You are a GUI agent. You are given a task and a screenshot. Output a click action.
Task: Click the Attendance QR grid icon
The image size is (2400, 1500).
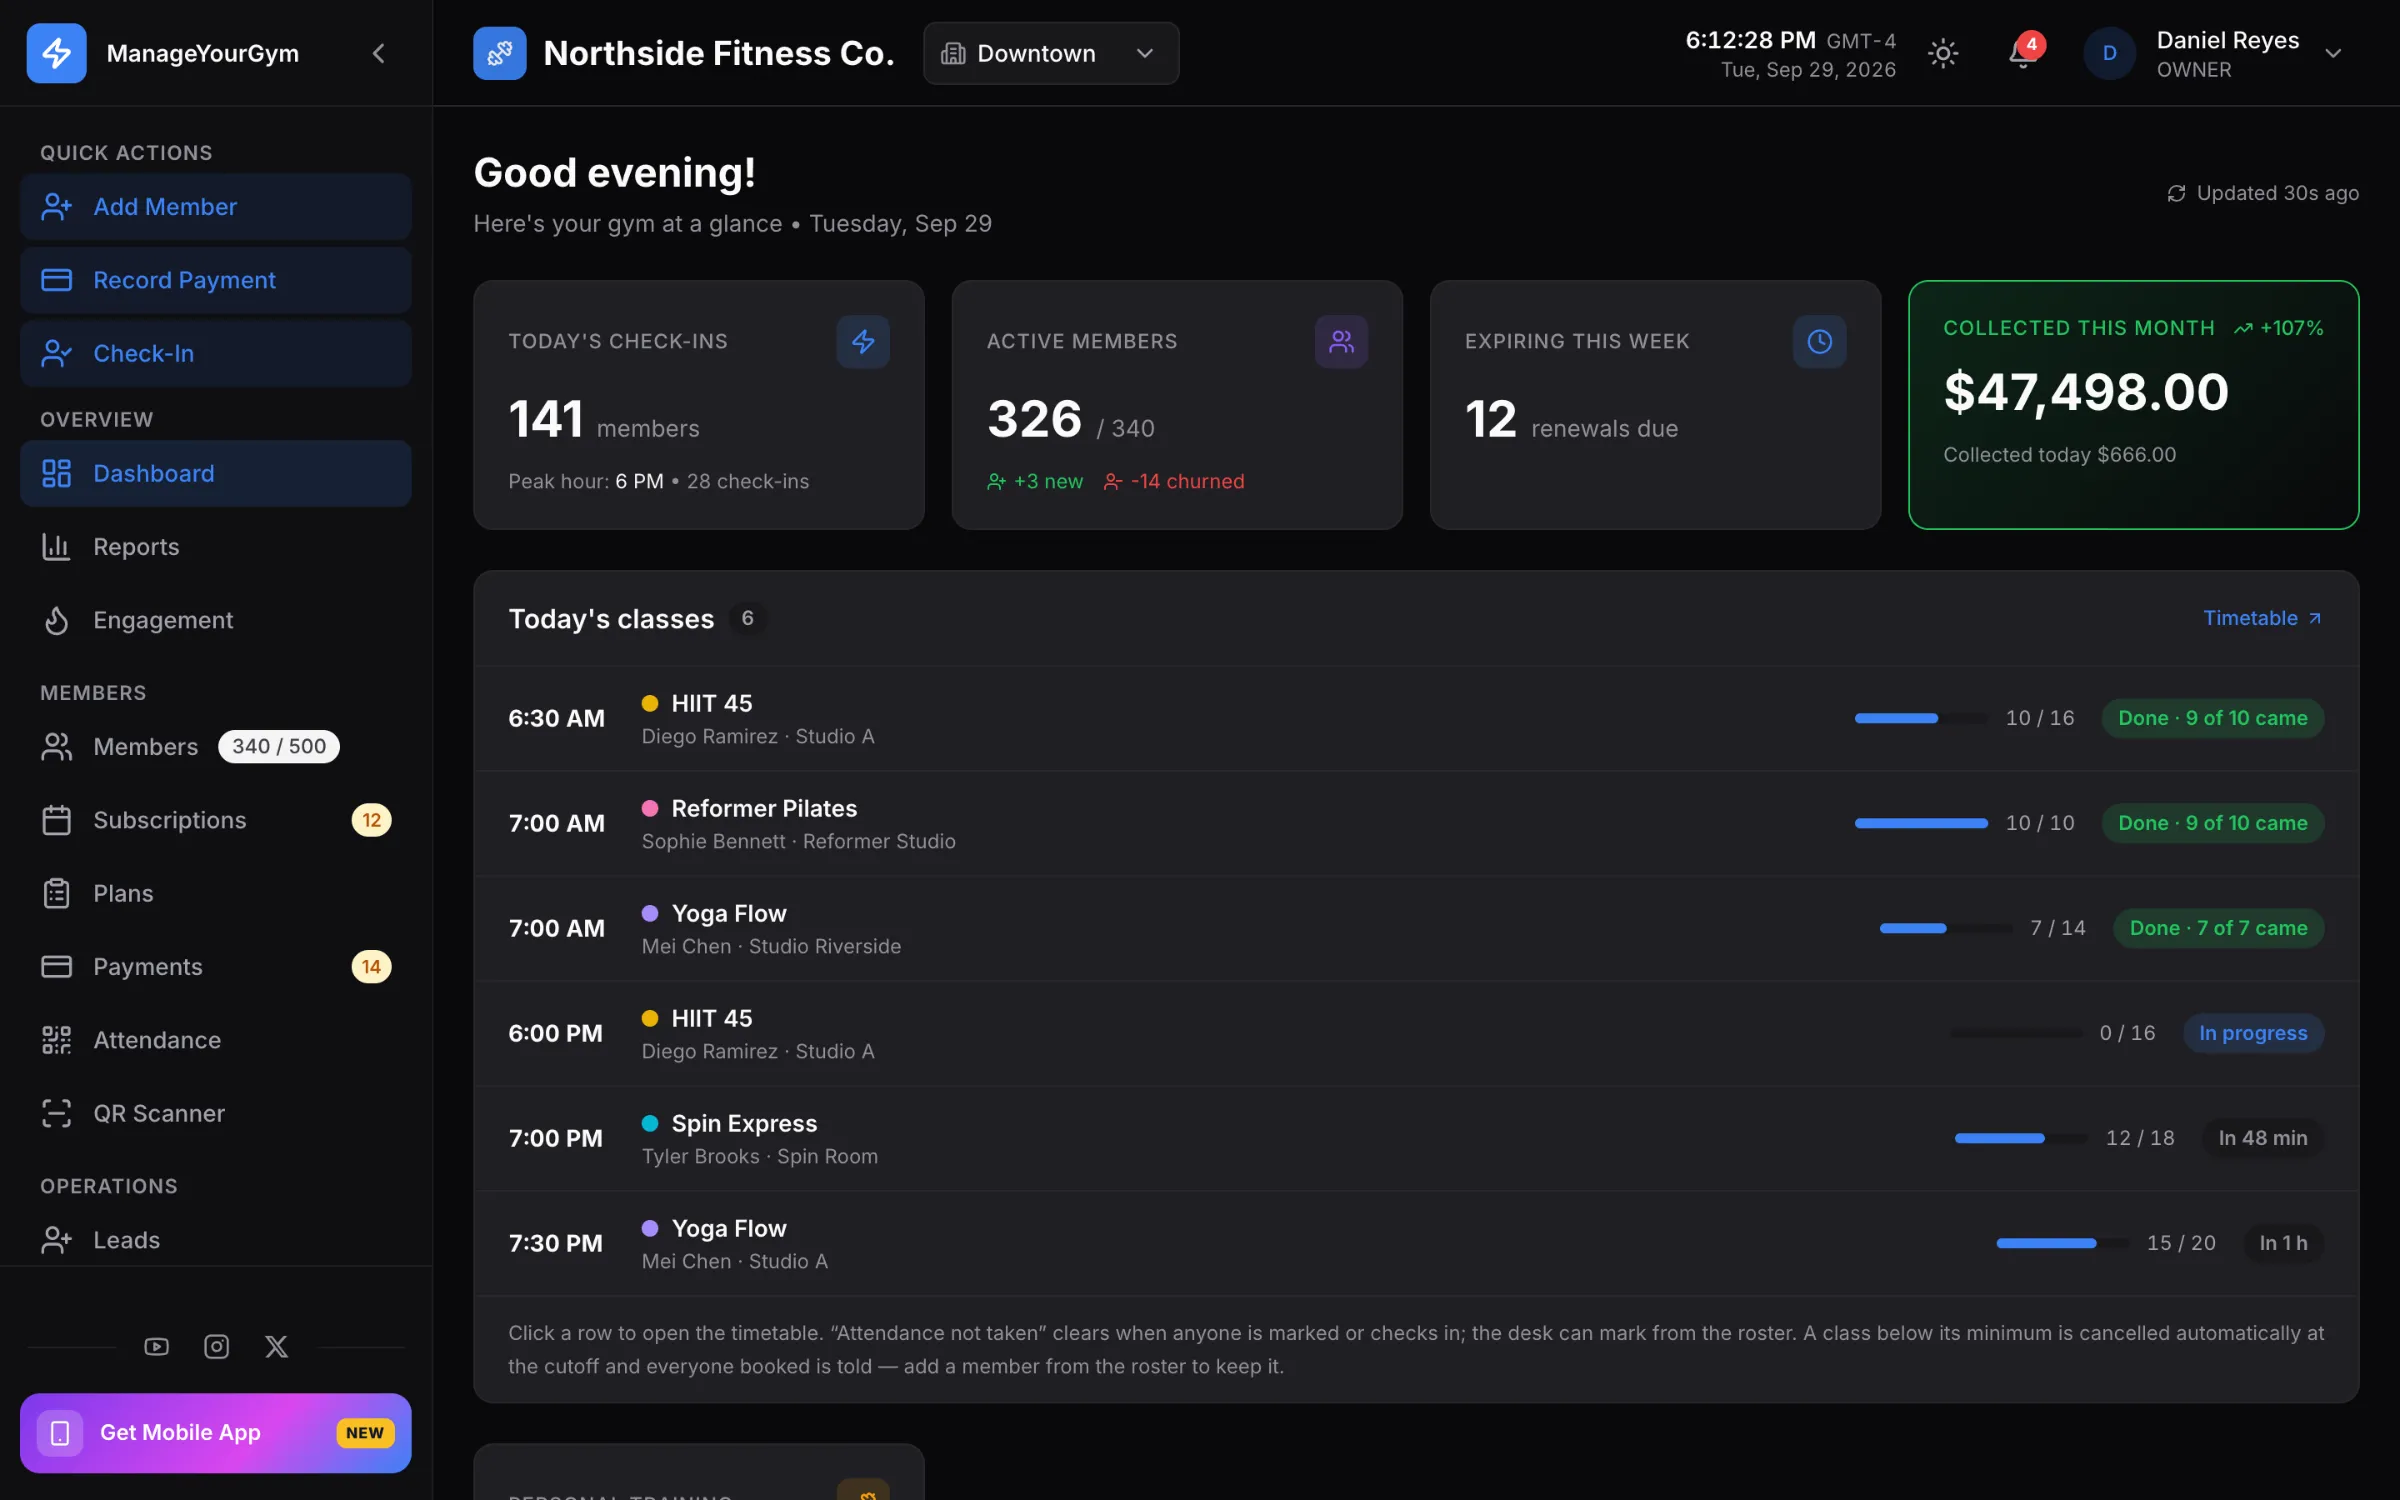pyautogui.click(x=56, y=1040)
